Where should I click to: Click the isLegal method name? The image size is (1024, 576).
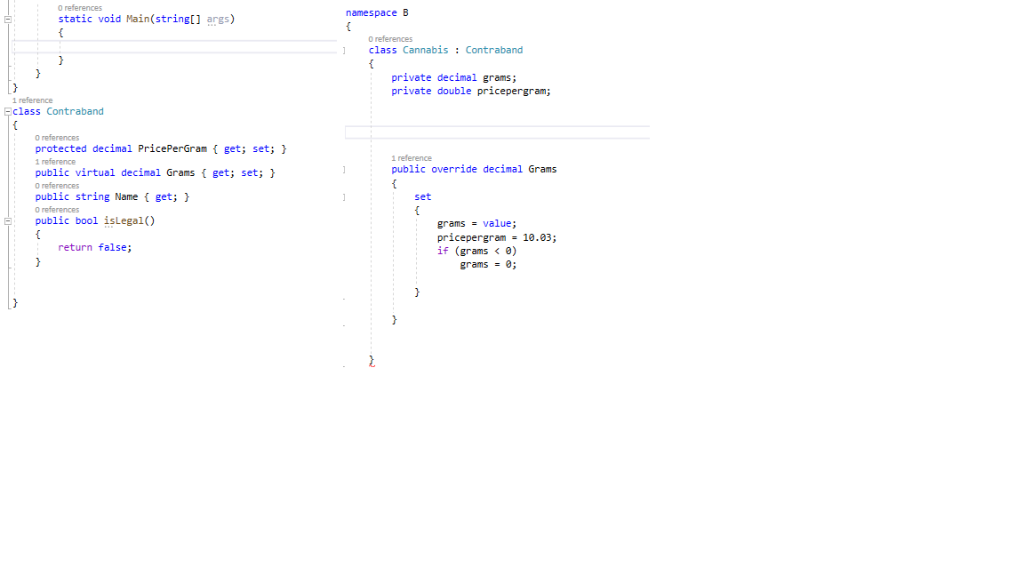point(123,221)
